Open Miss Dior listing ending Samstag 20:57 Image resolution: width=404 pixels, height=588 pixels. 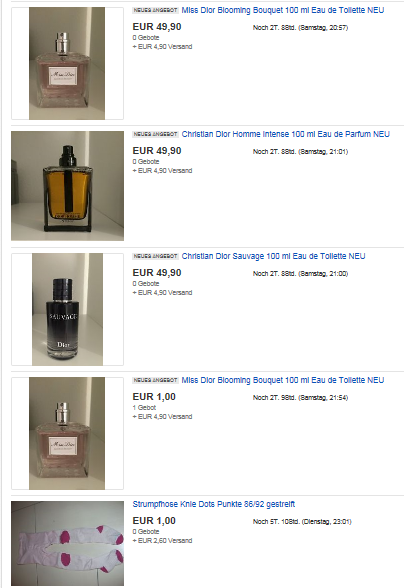[283, 10]
